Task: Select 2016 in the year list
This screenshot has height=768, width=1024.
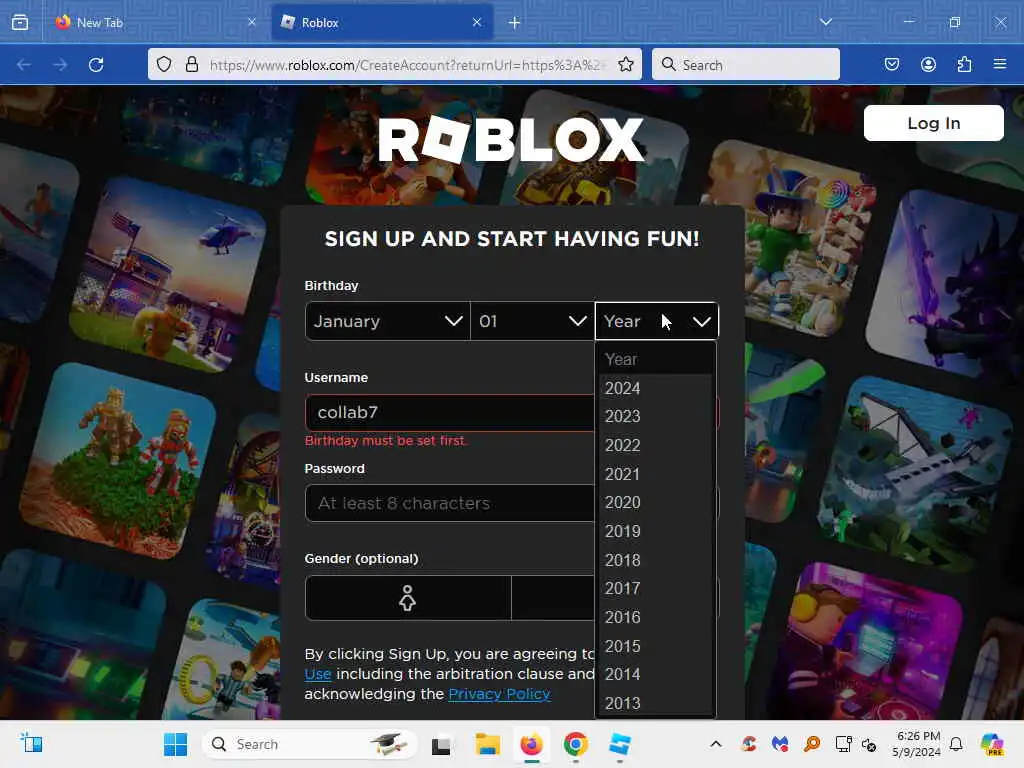Action: click(x=655, y=616)
